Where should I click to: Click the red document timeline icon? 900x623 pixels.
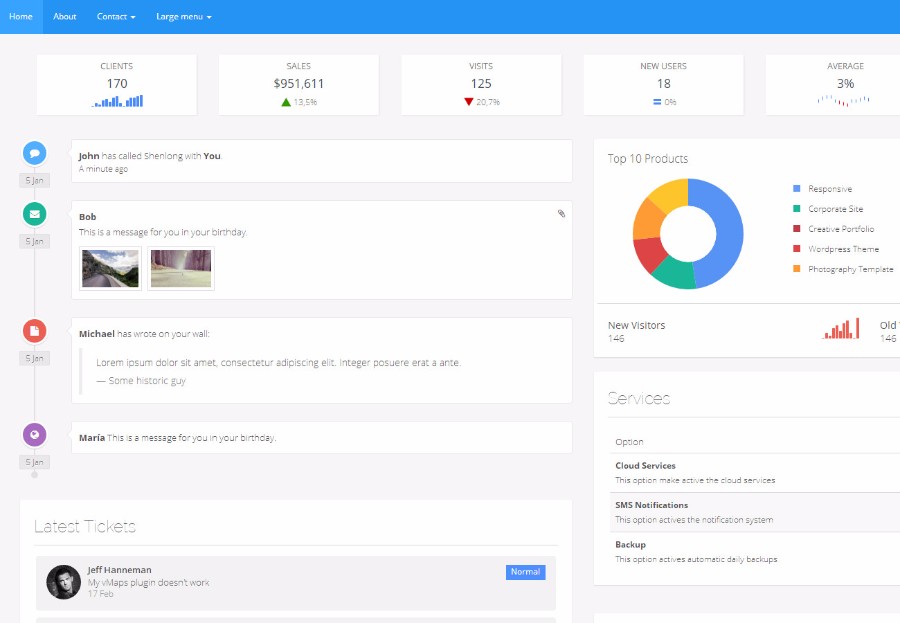point(34,331)
